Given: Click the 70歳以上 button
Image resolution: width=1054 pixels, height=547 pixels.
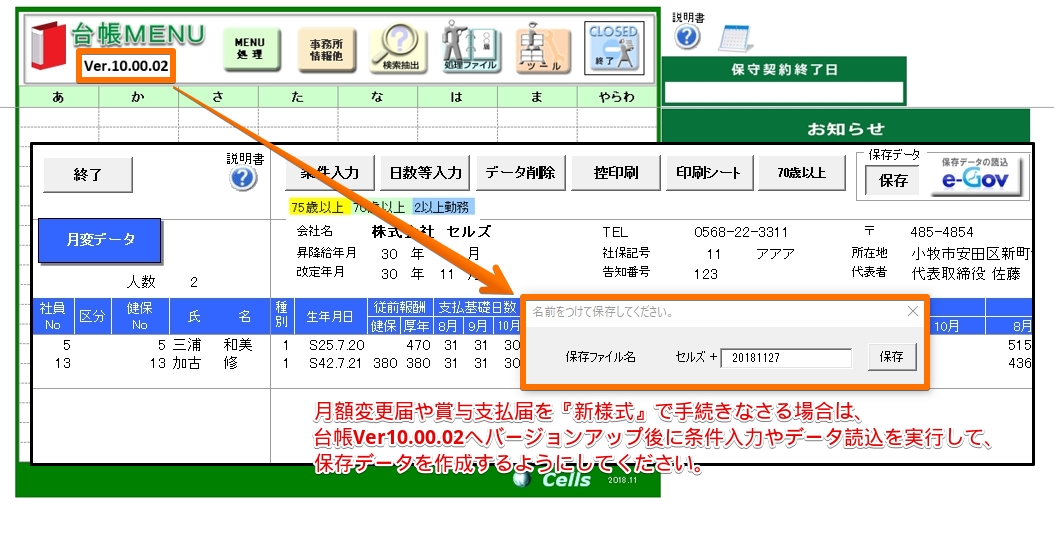Looking at the screenshot, I should (801, 173).
